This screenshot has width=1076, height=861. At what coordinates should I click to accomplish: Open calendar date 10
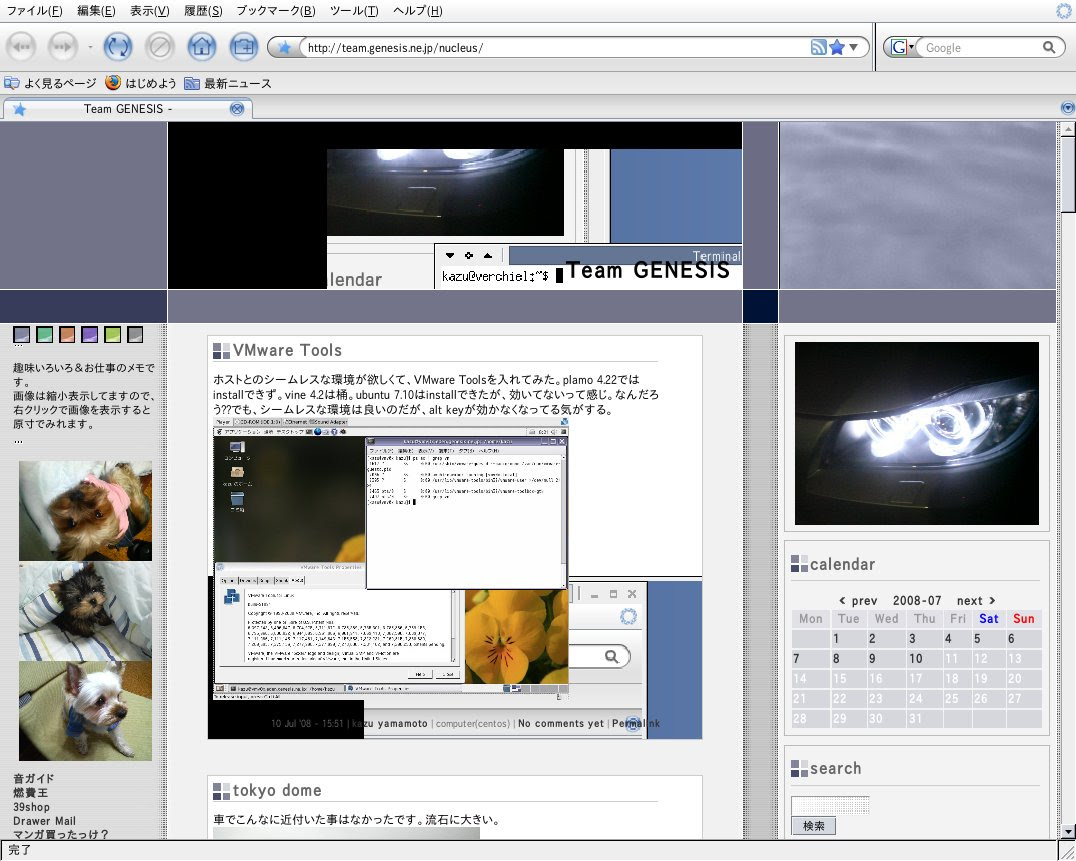click(x=915, y=659)
